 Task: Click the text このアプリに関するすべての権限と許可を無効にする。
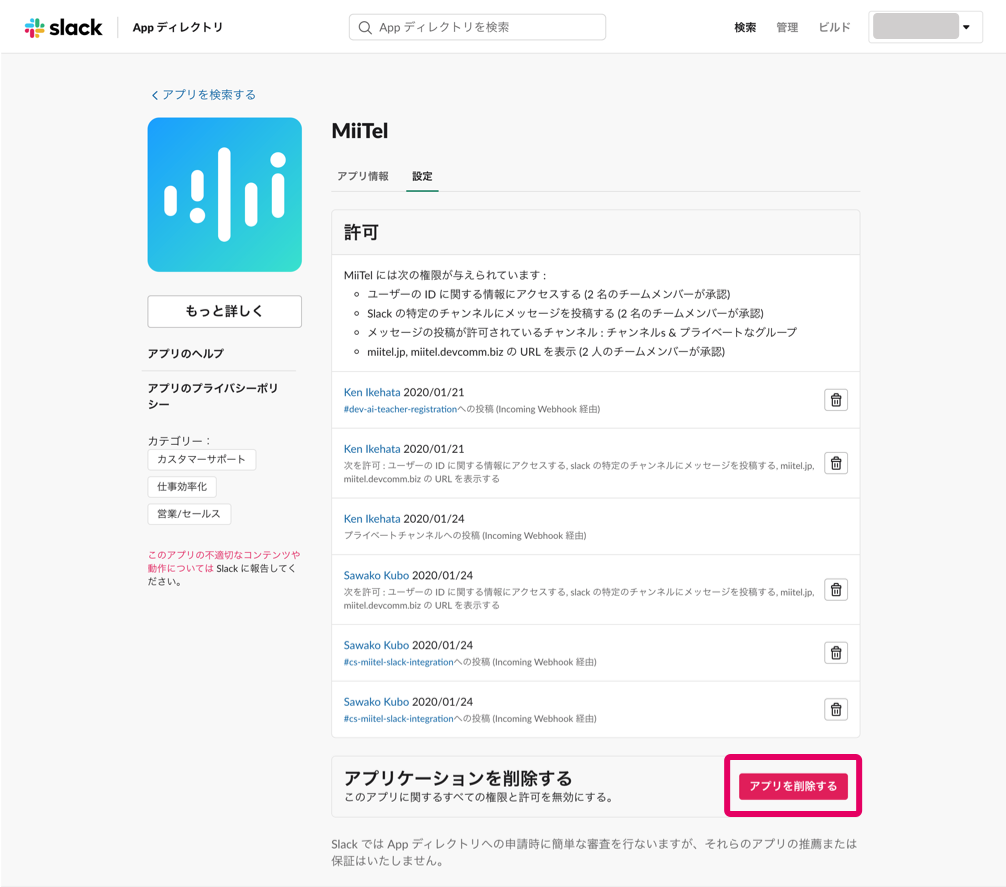480,797
